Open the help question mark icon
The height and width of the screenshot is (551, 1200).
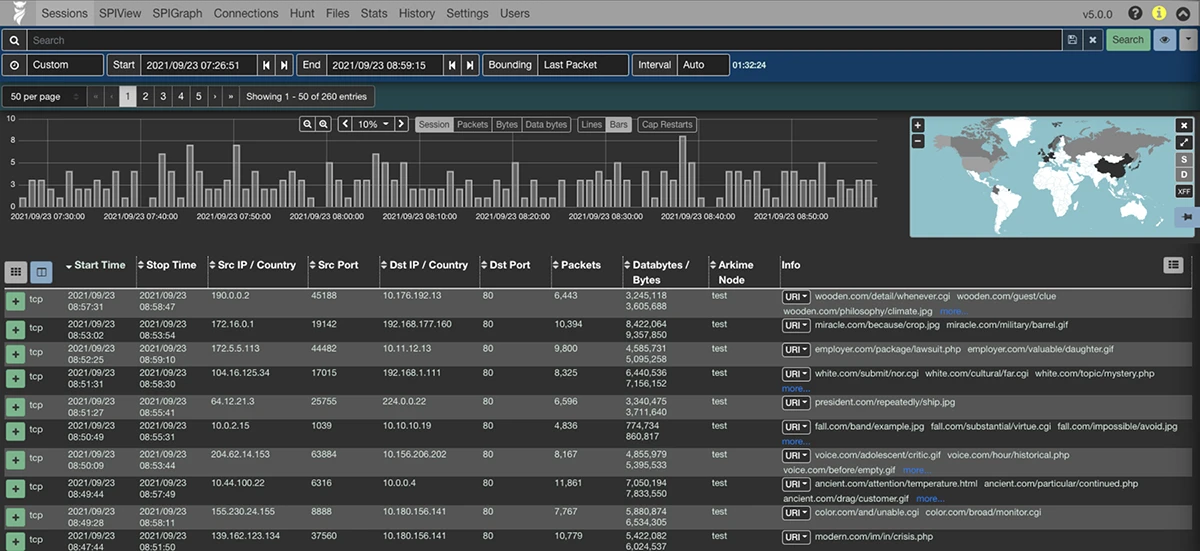pos(1135,13)
